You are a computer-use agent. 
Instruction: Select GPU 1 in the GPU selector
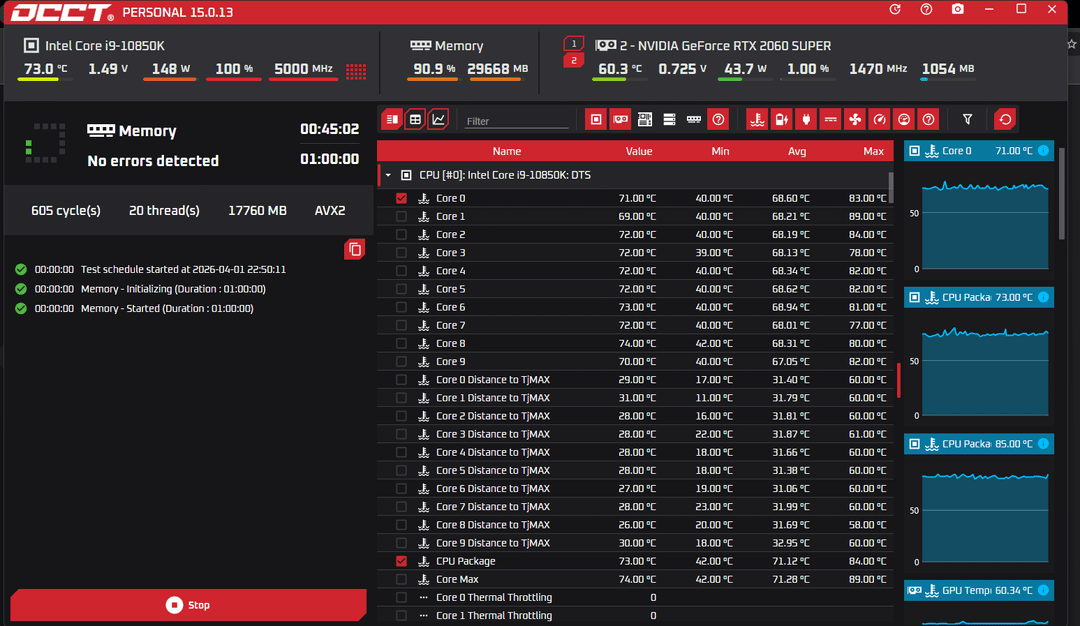(573, 44)
